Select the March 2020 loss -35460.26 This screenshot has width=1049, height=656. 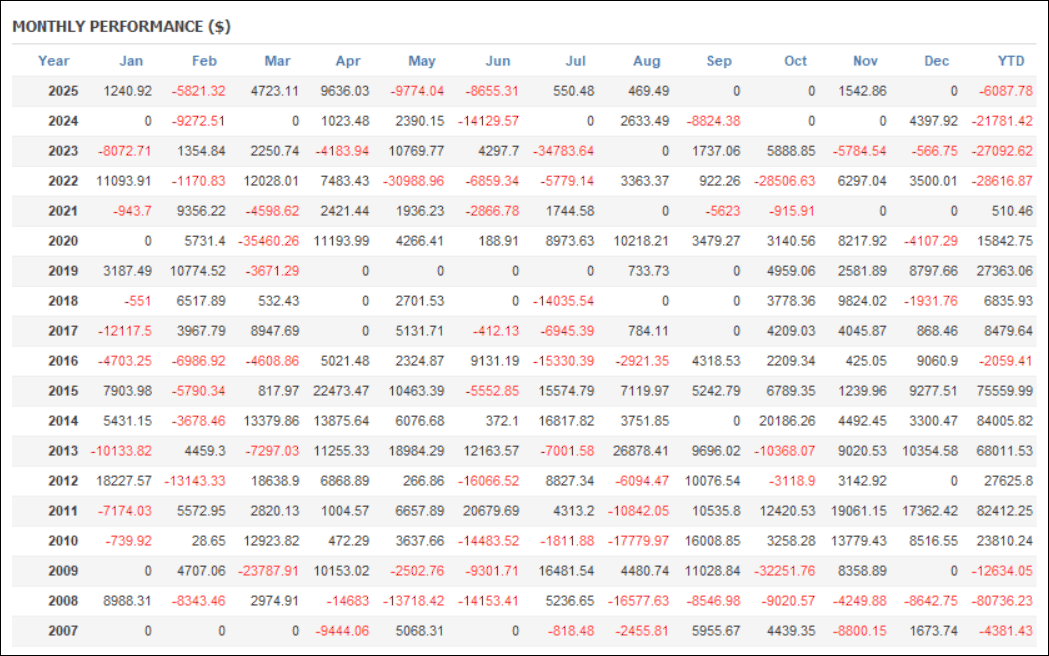265,241
